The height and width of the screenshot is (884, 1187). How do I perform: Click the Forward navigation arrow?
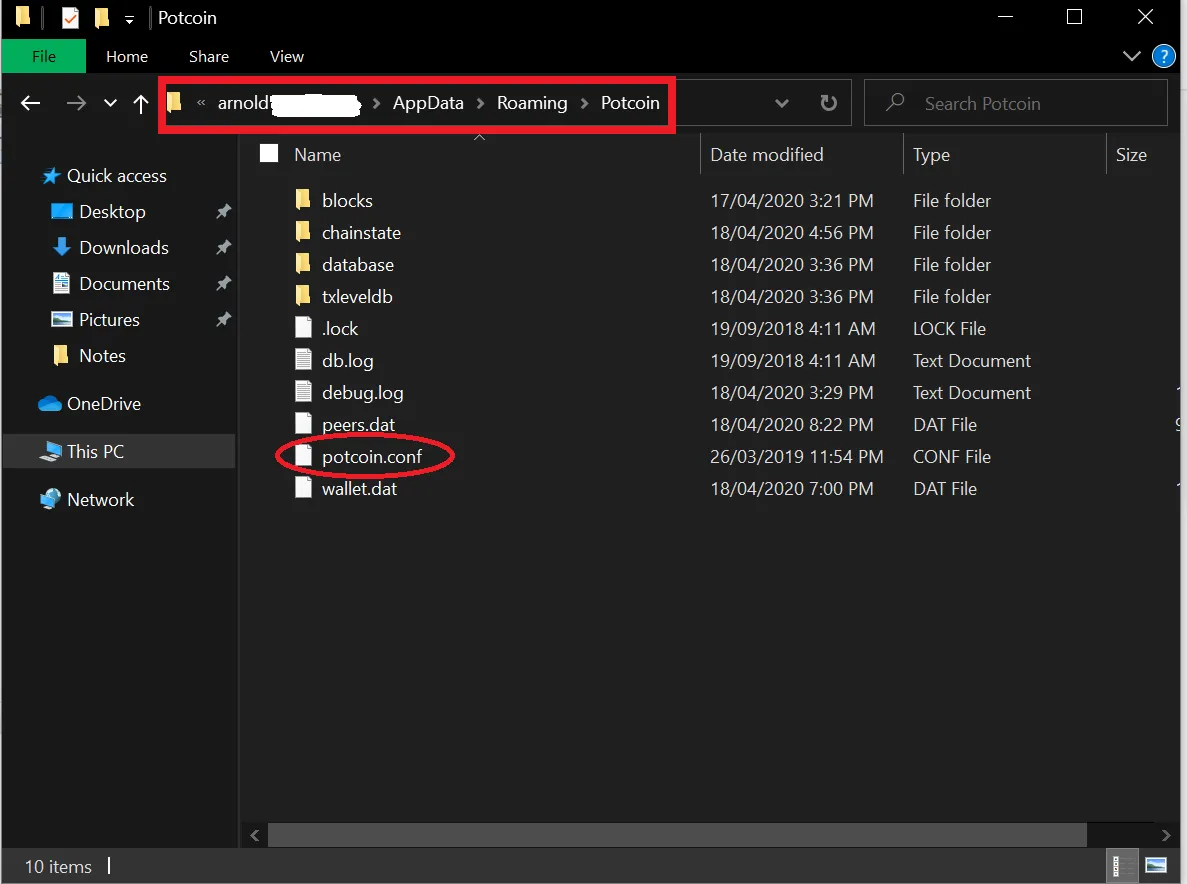tap(76, 103)
